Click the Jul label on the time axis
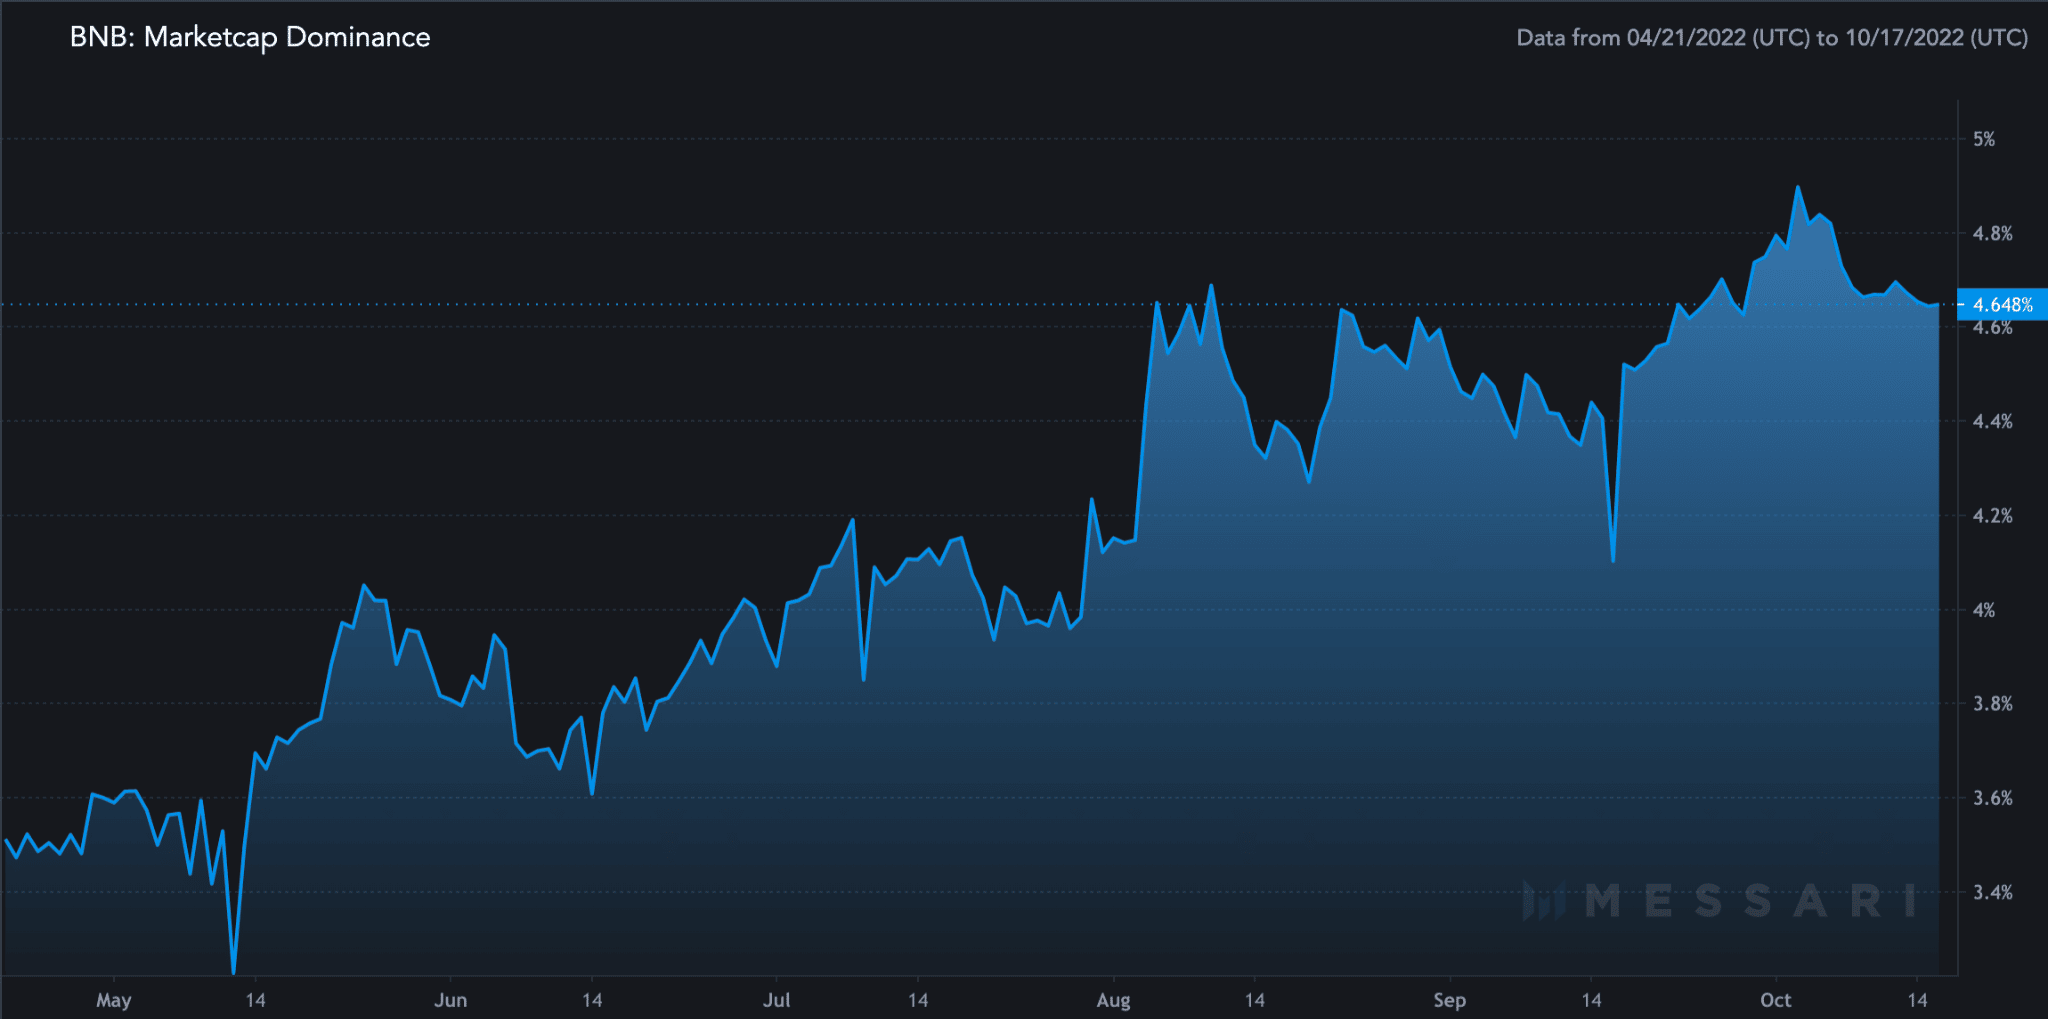 click(x=777, y=1000)
